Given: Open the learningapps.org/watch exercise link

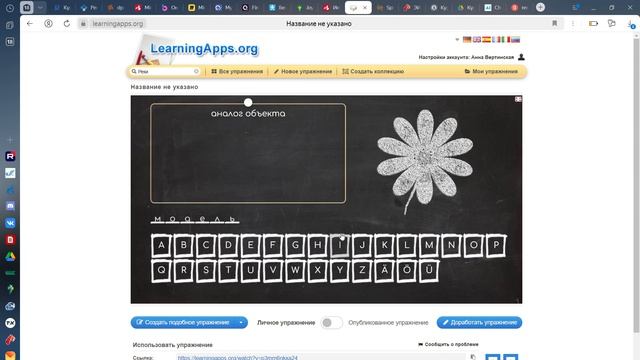Looking at the screenshot, I should click(238, 358).
